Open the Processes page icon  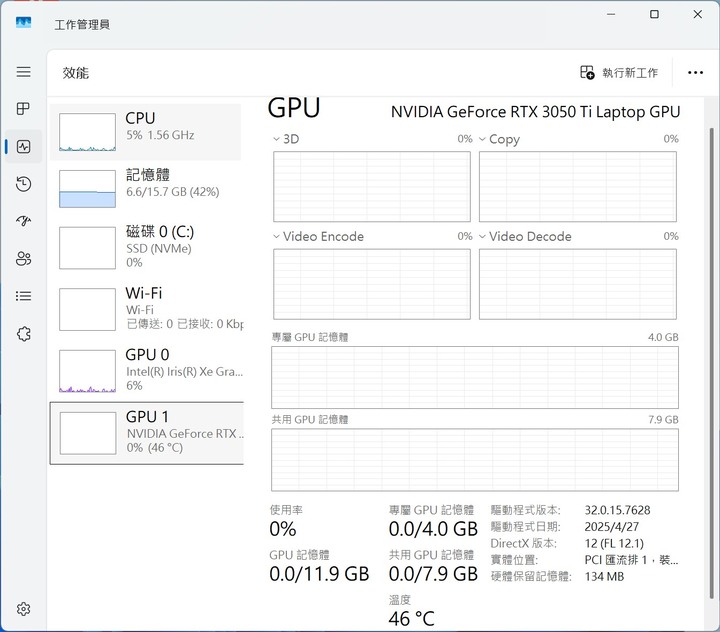coord(23,109)
